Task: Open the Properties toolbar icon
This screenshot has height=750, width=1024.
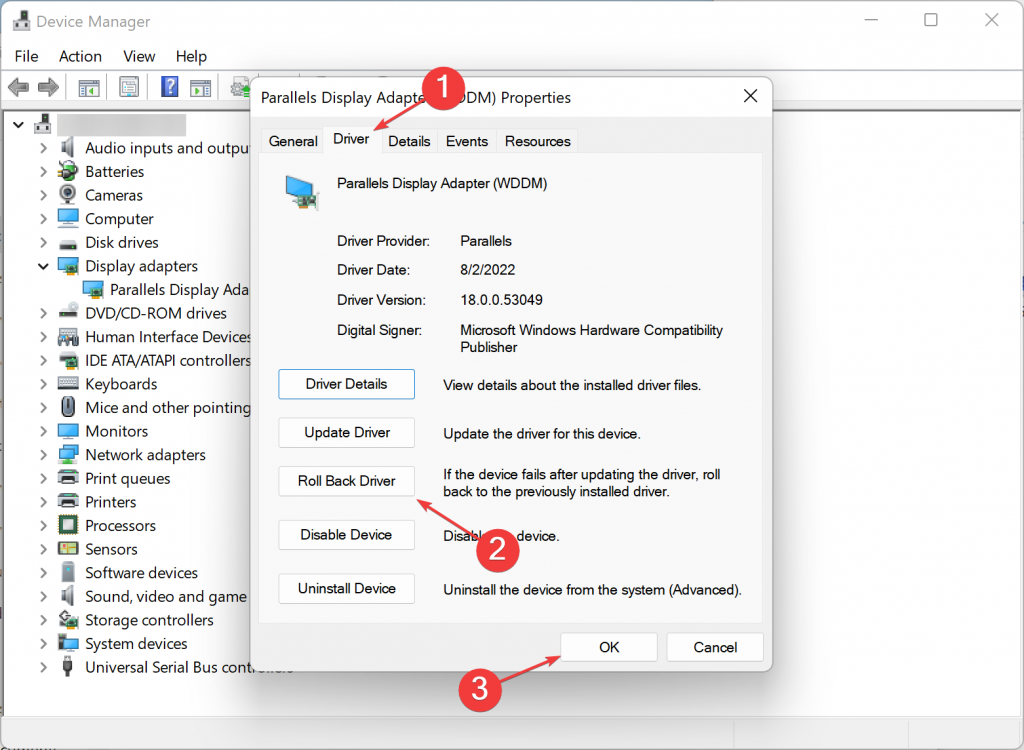Action: tap(129, 86)
